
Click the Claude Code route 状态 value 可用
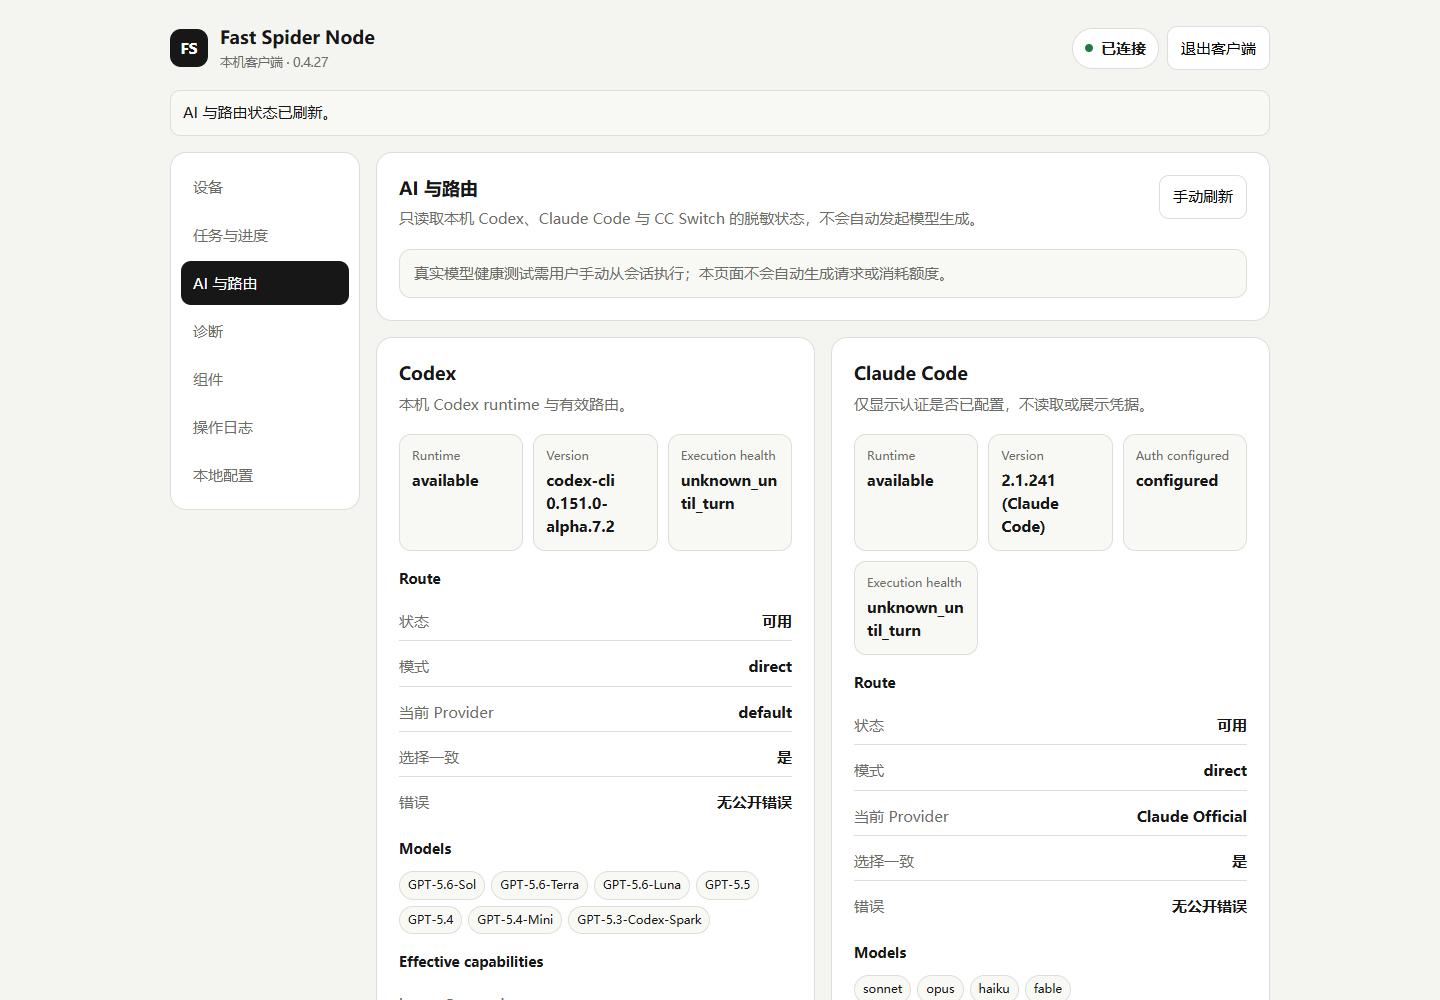pos(1232,726)
